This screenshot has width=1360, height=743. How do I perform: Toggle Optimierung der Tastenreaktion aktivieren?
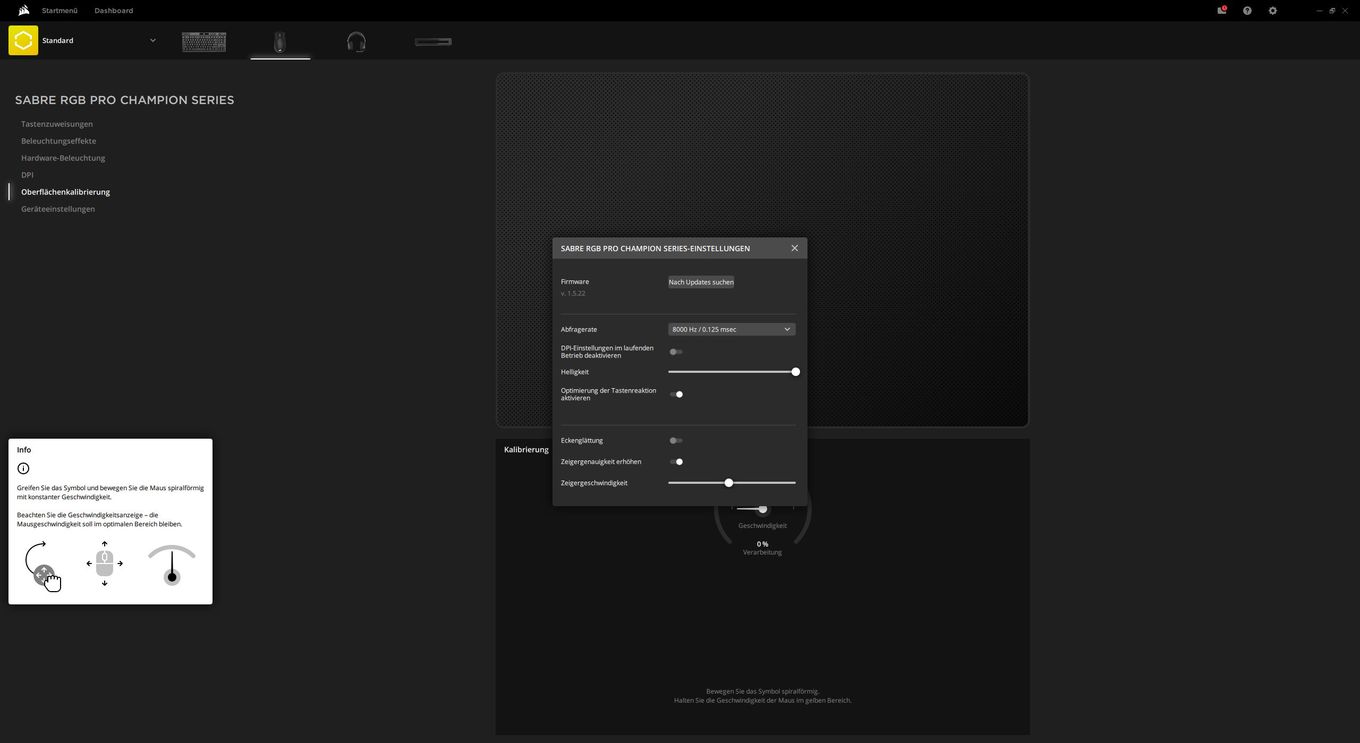pyautogui.click(x=676, y=394)
